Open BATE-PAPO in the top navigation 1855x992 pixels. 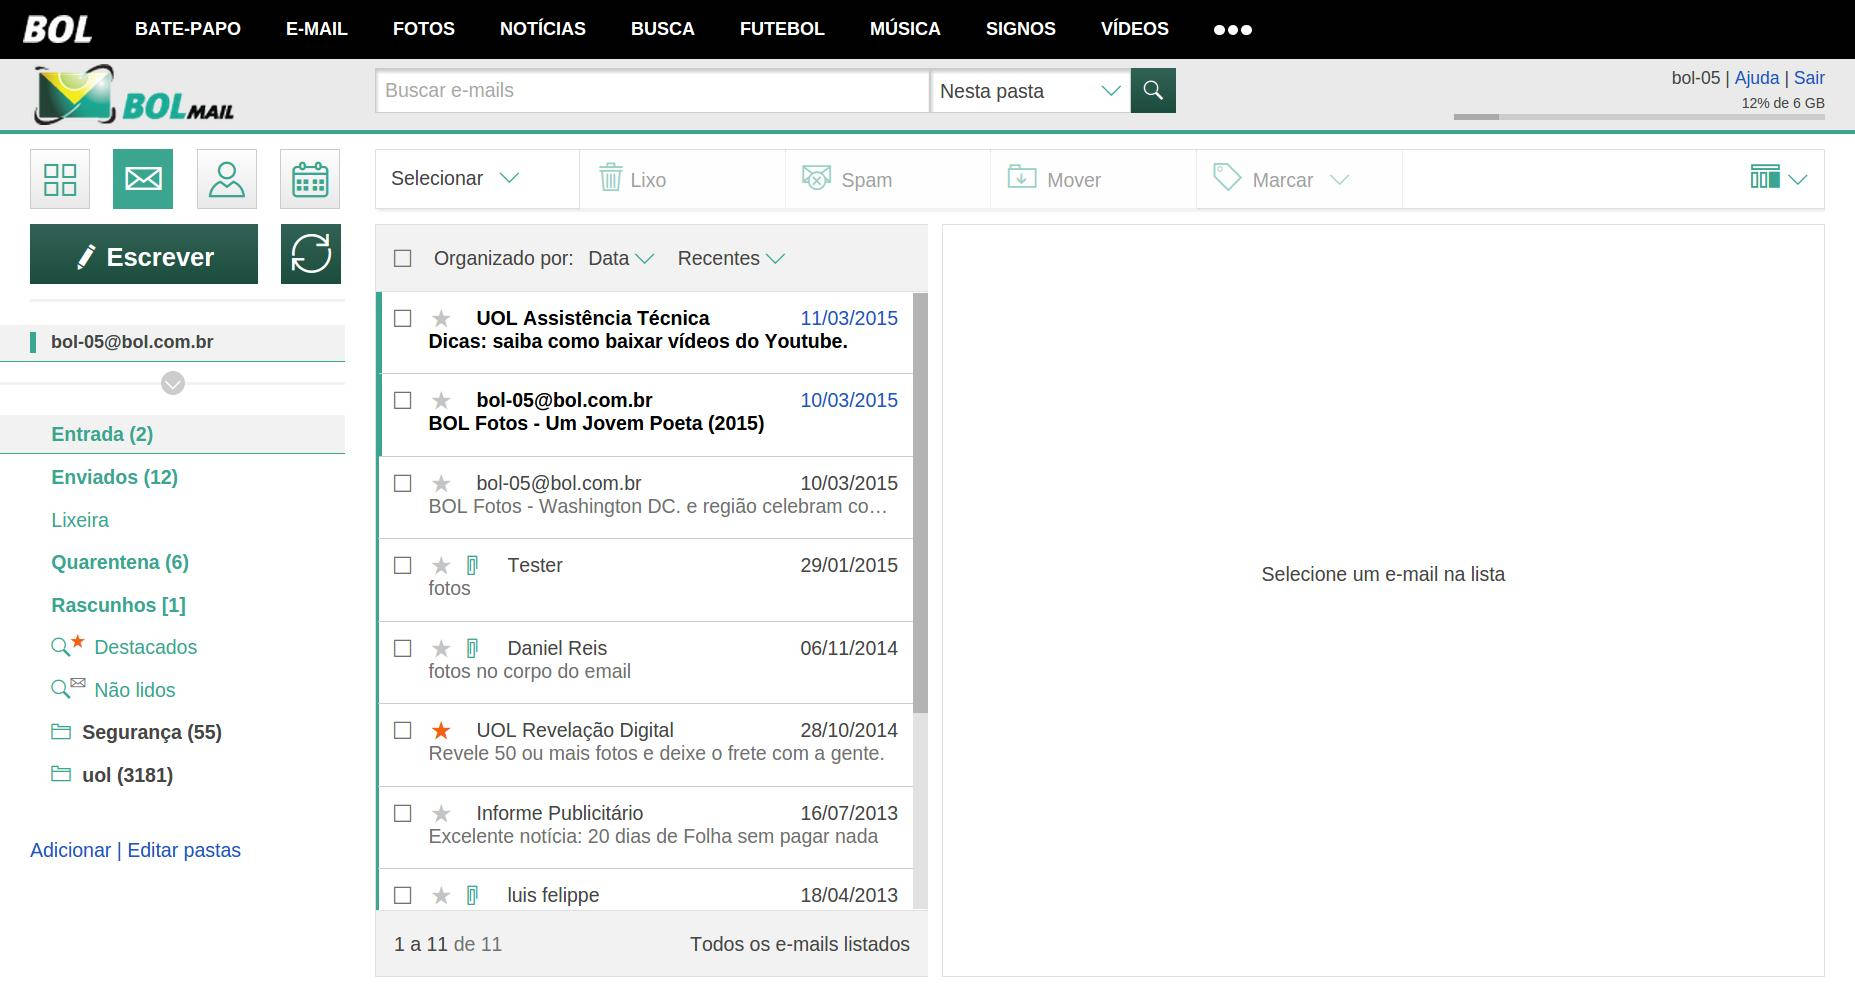188,29
